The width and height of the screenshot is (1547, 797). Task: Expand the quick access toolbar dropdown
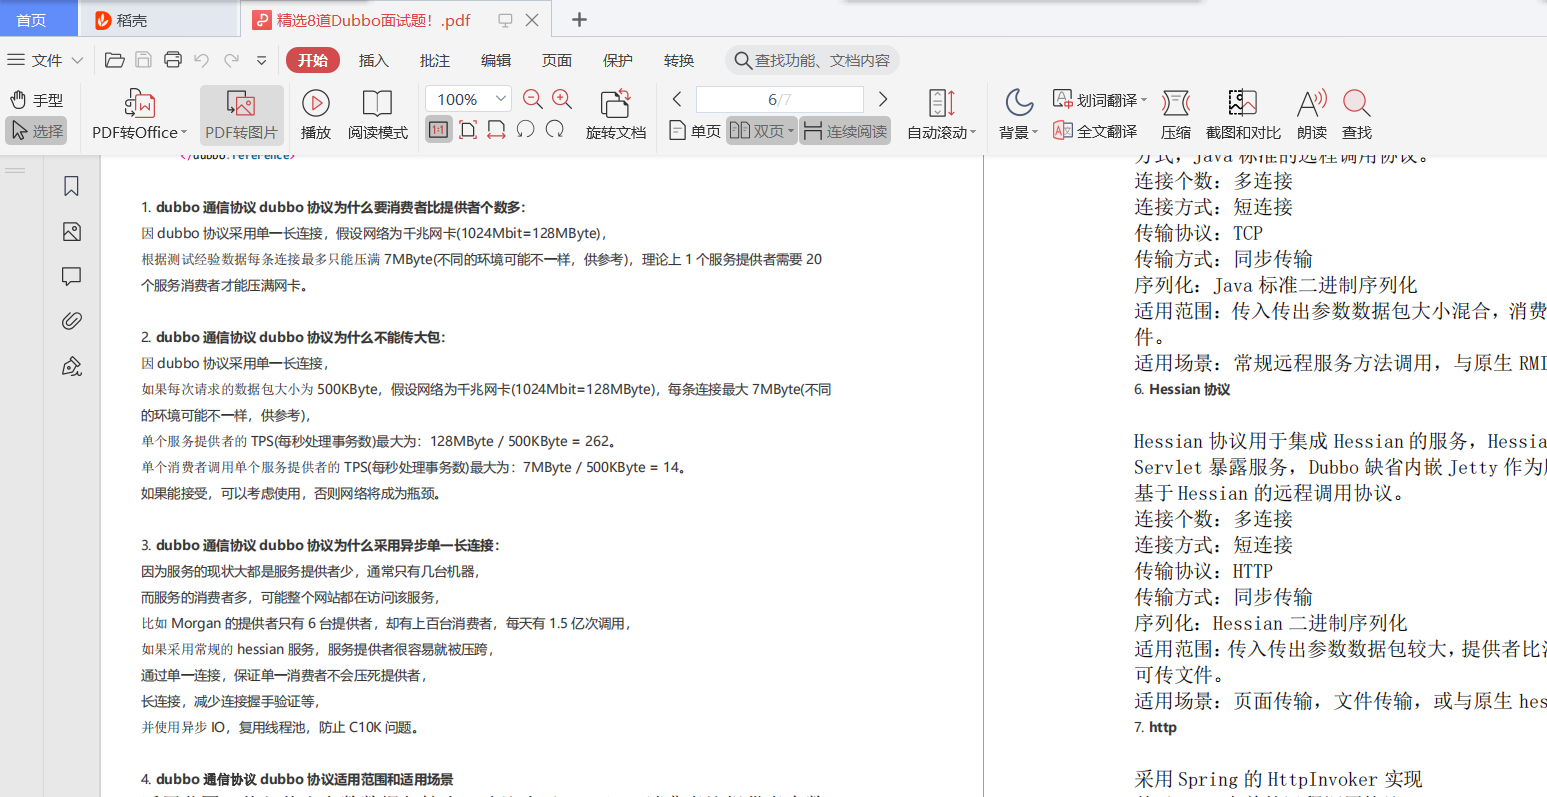(261, 60)
